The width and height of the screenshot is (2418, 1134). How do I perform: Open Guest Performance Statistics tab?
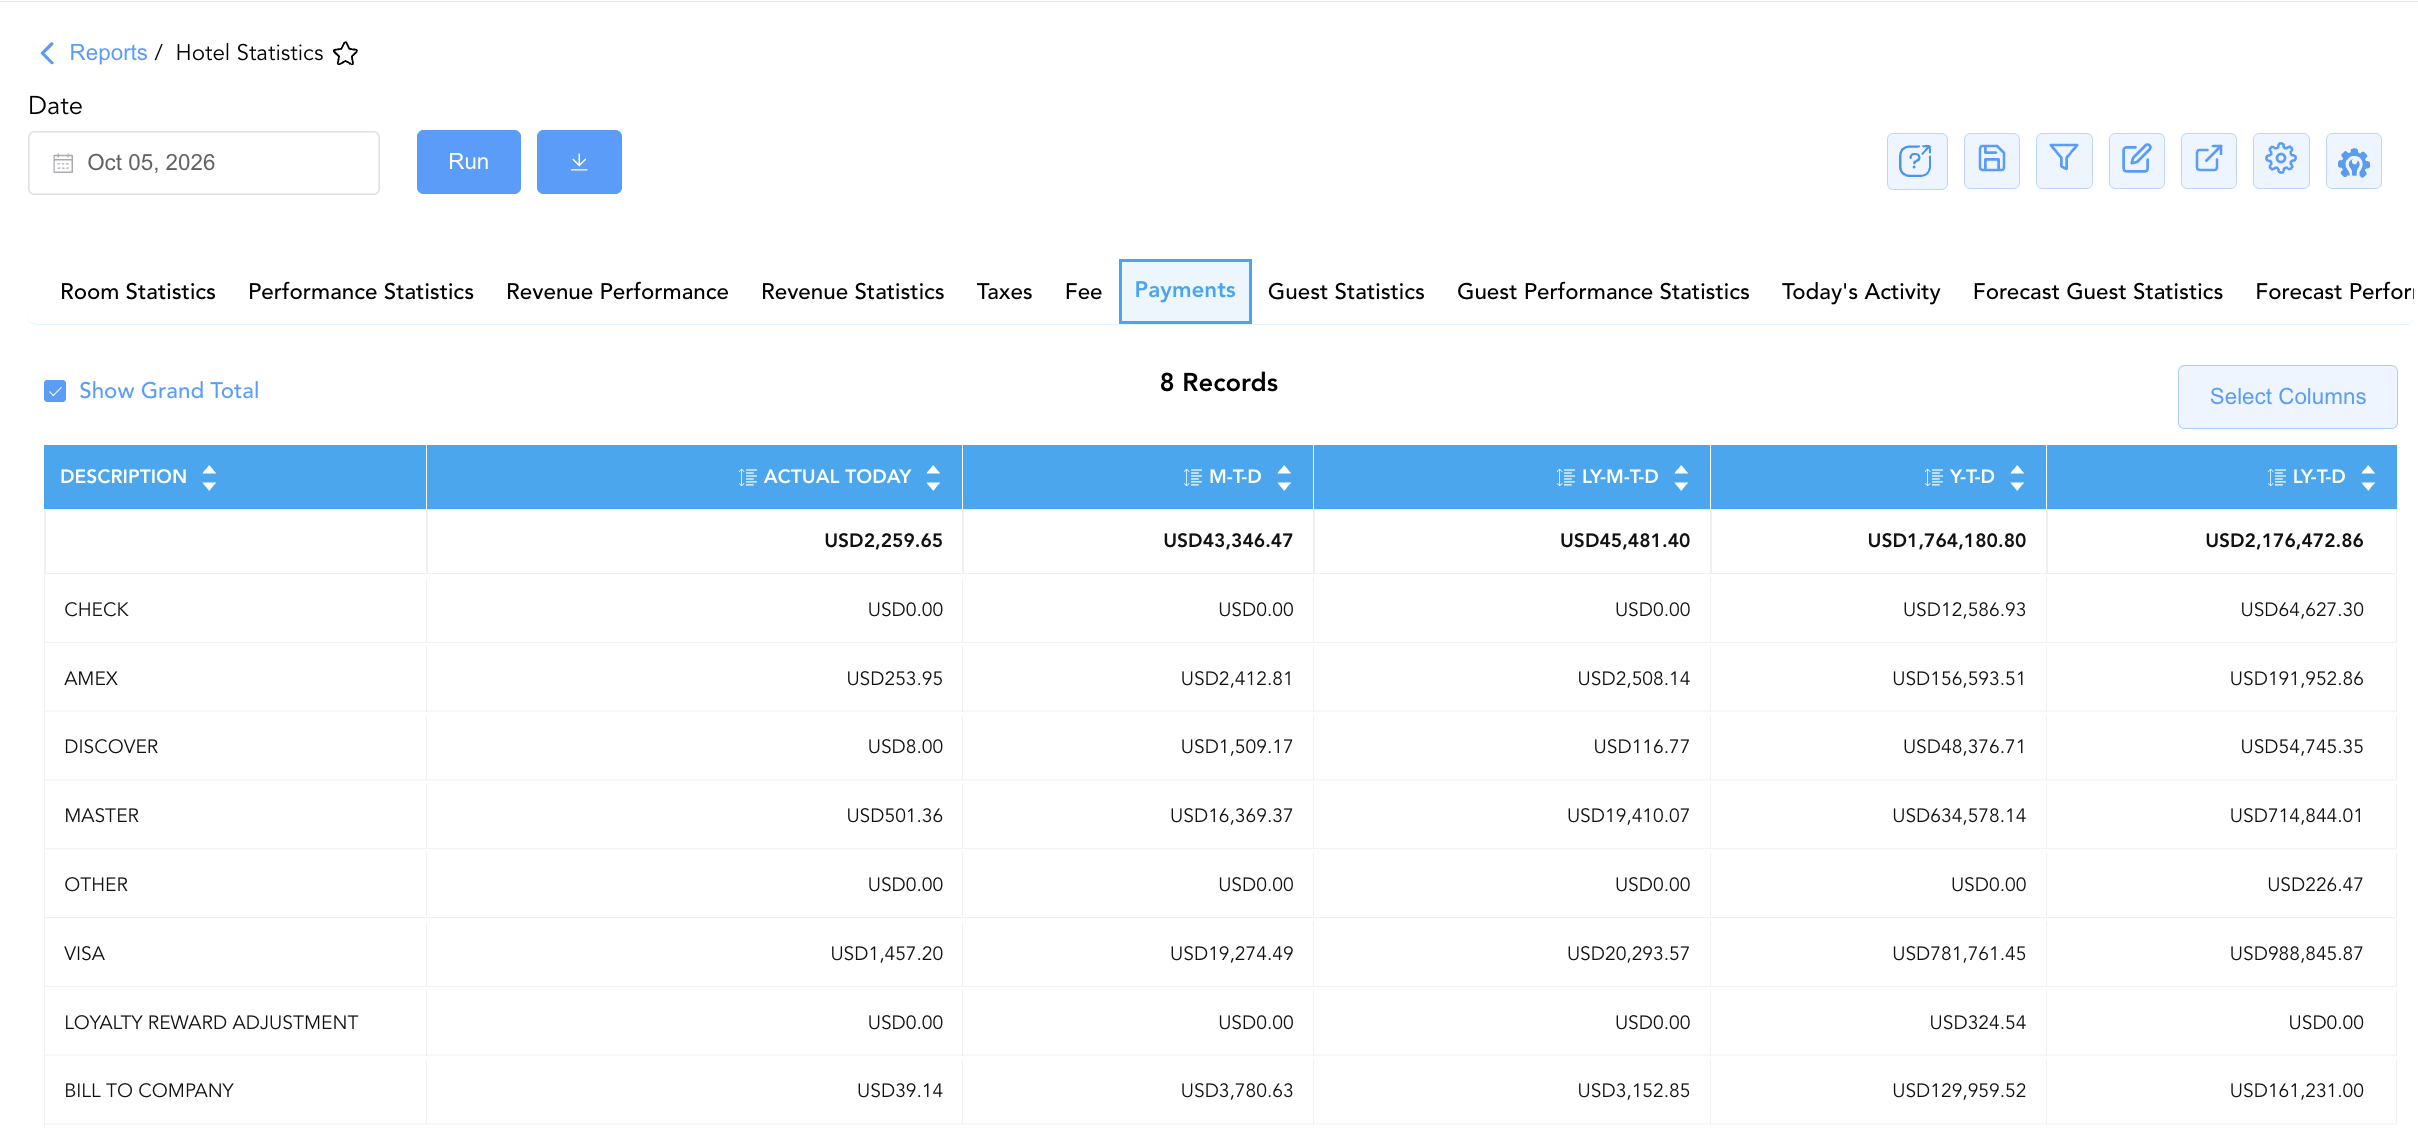click(1603, 291)
